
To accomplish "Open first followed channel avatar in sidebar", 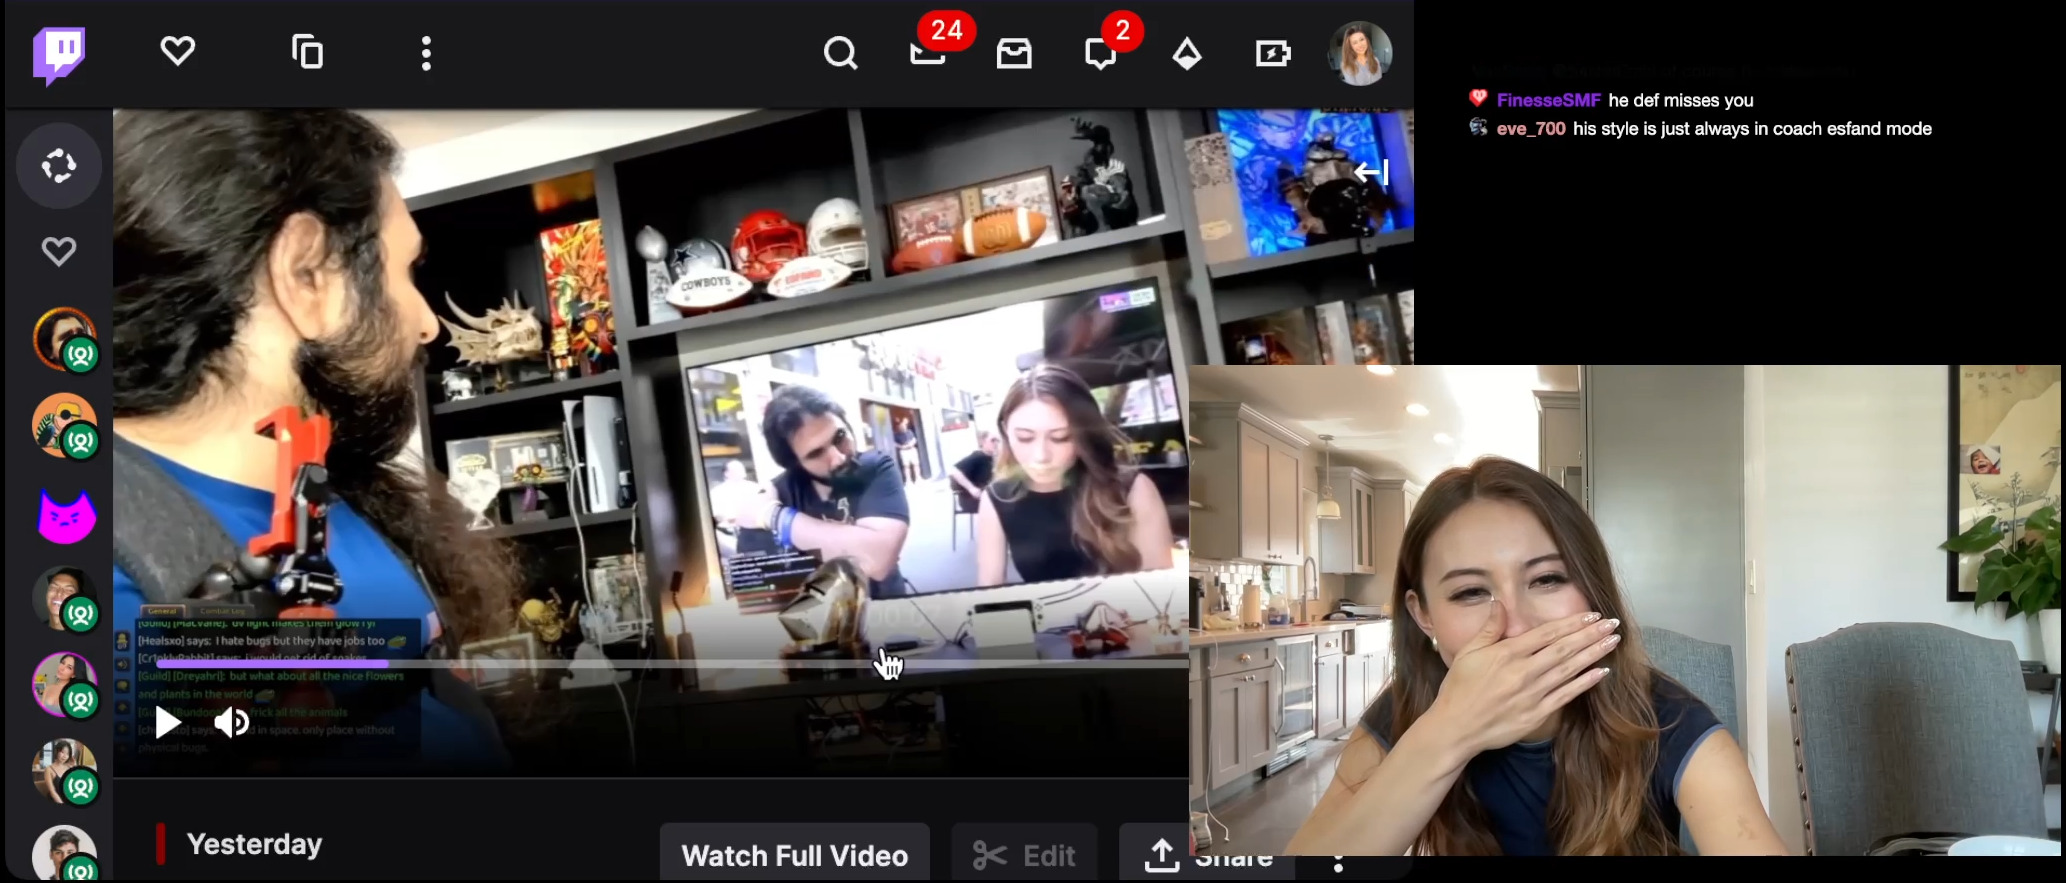I will tap(65, 340).
